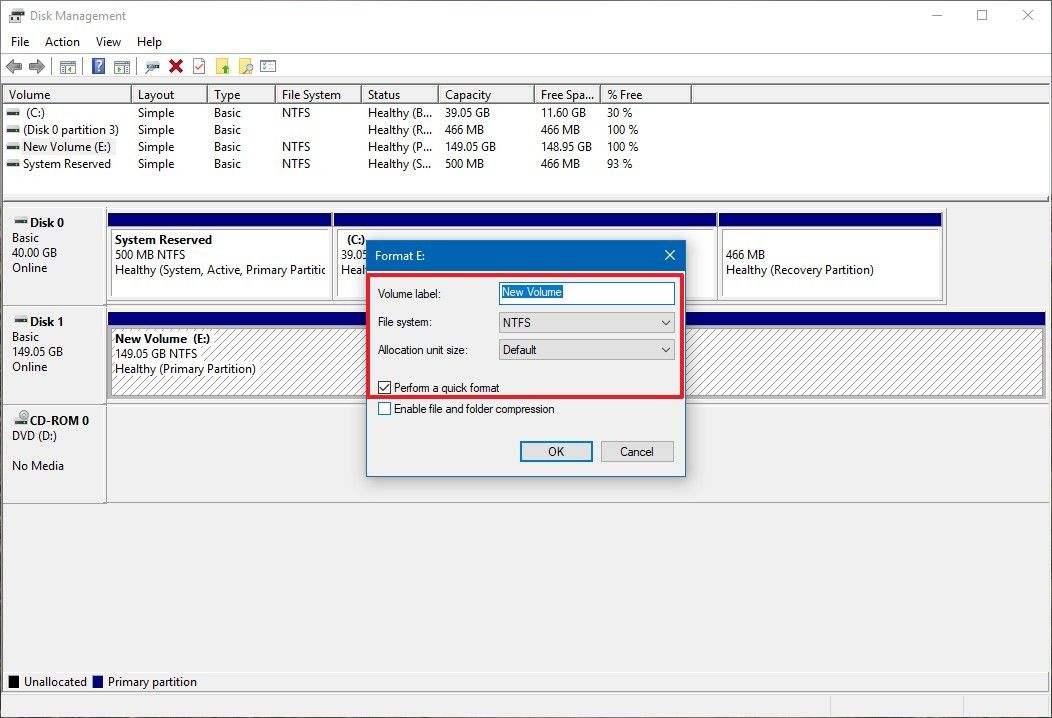
Task: Click the Forward navigation arrow icon
Action: tap(37, 66)
